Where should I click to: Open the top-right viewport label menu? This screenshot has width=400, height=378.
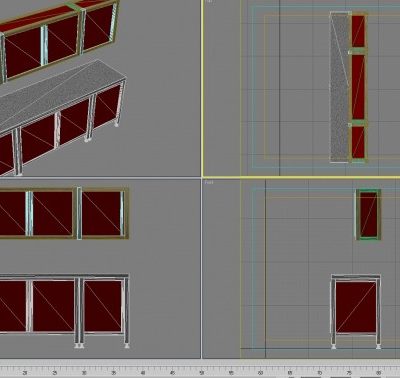tap(209, 1)
